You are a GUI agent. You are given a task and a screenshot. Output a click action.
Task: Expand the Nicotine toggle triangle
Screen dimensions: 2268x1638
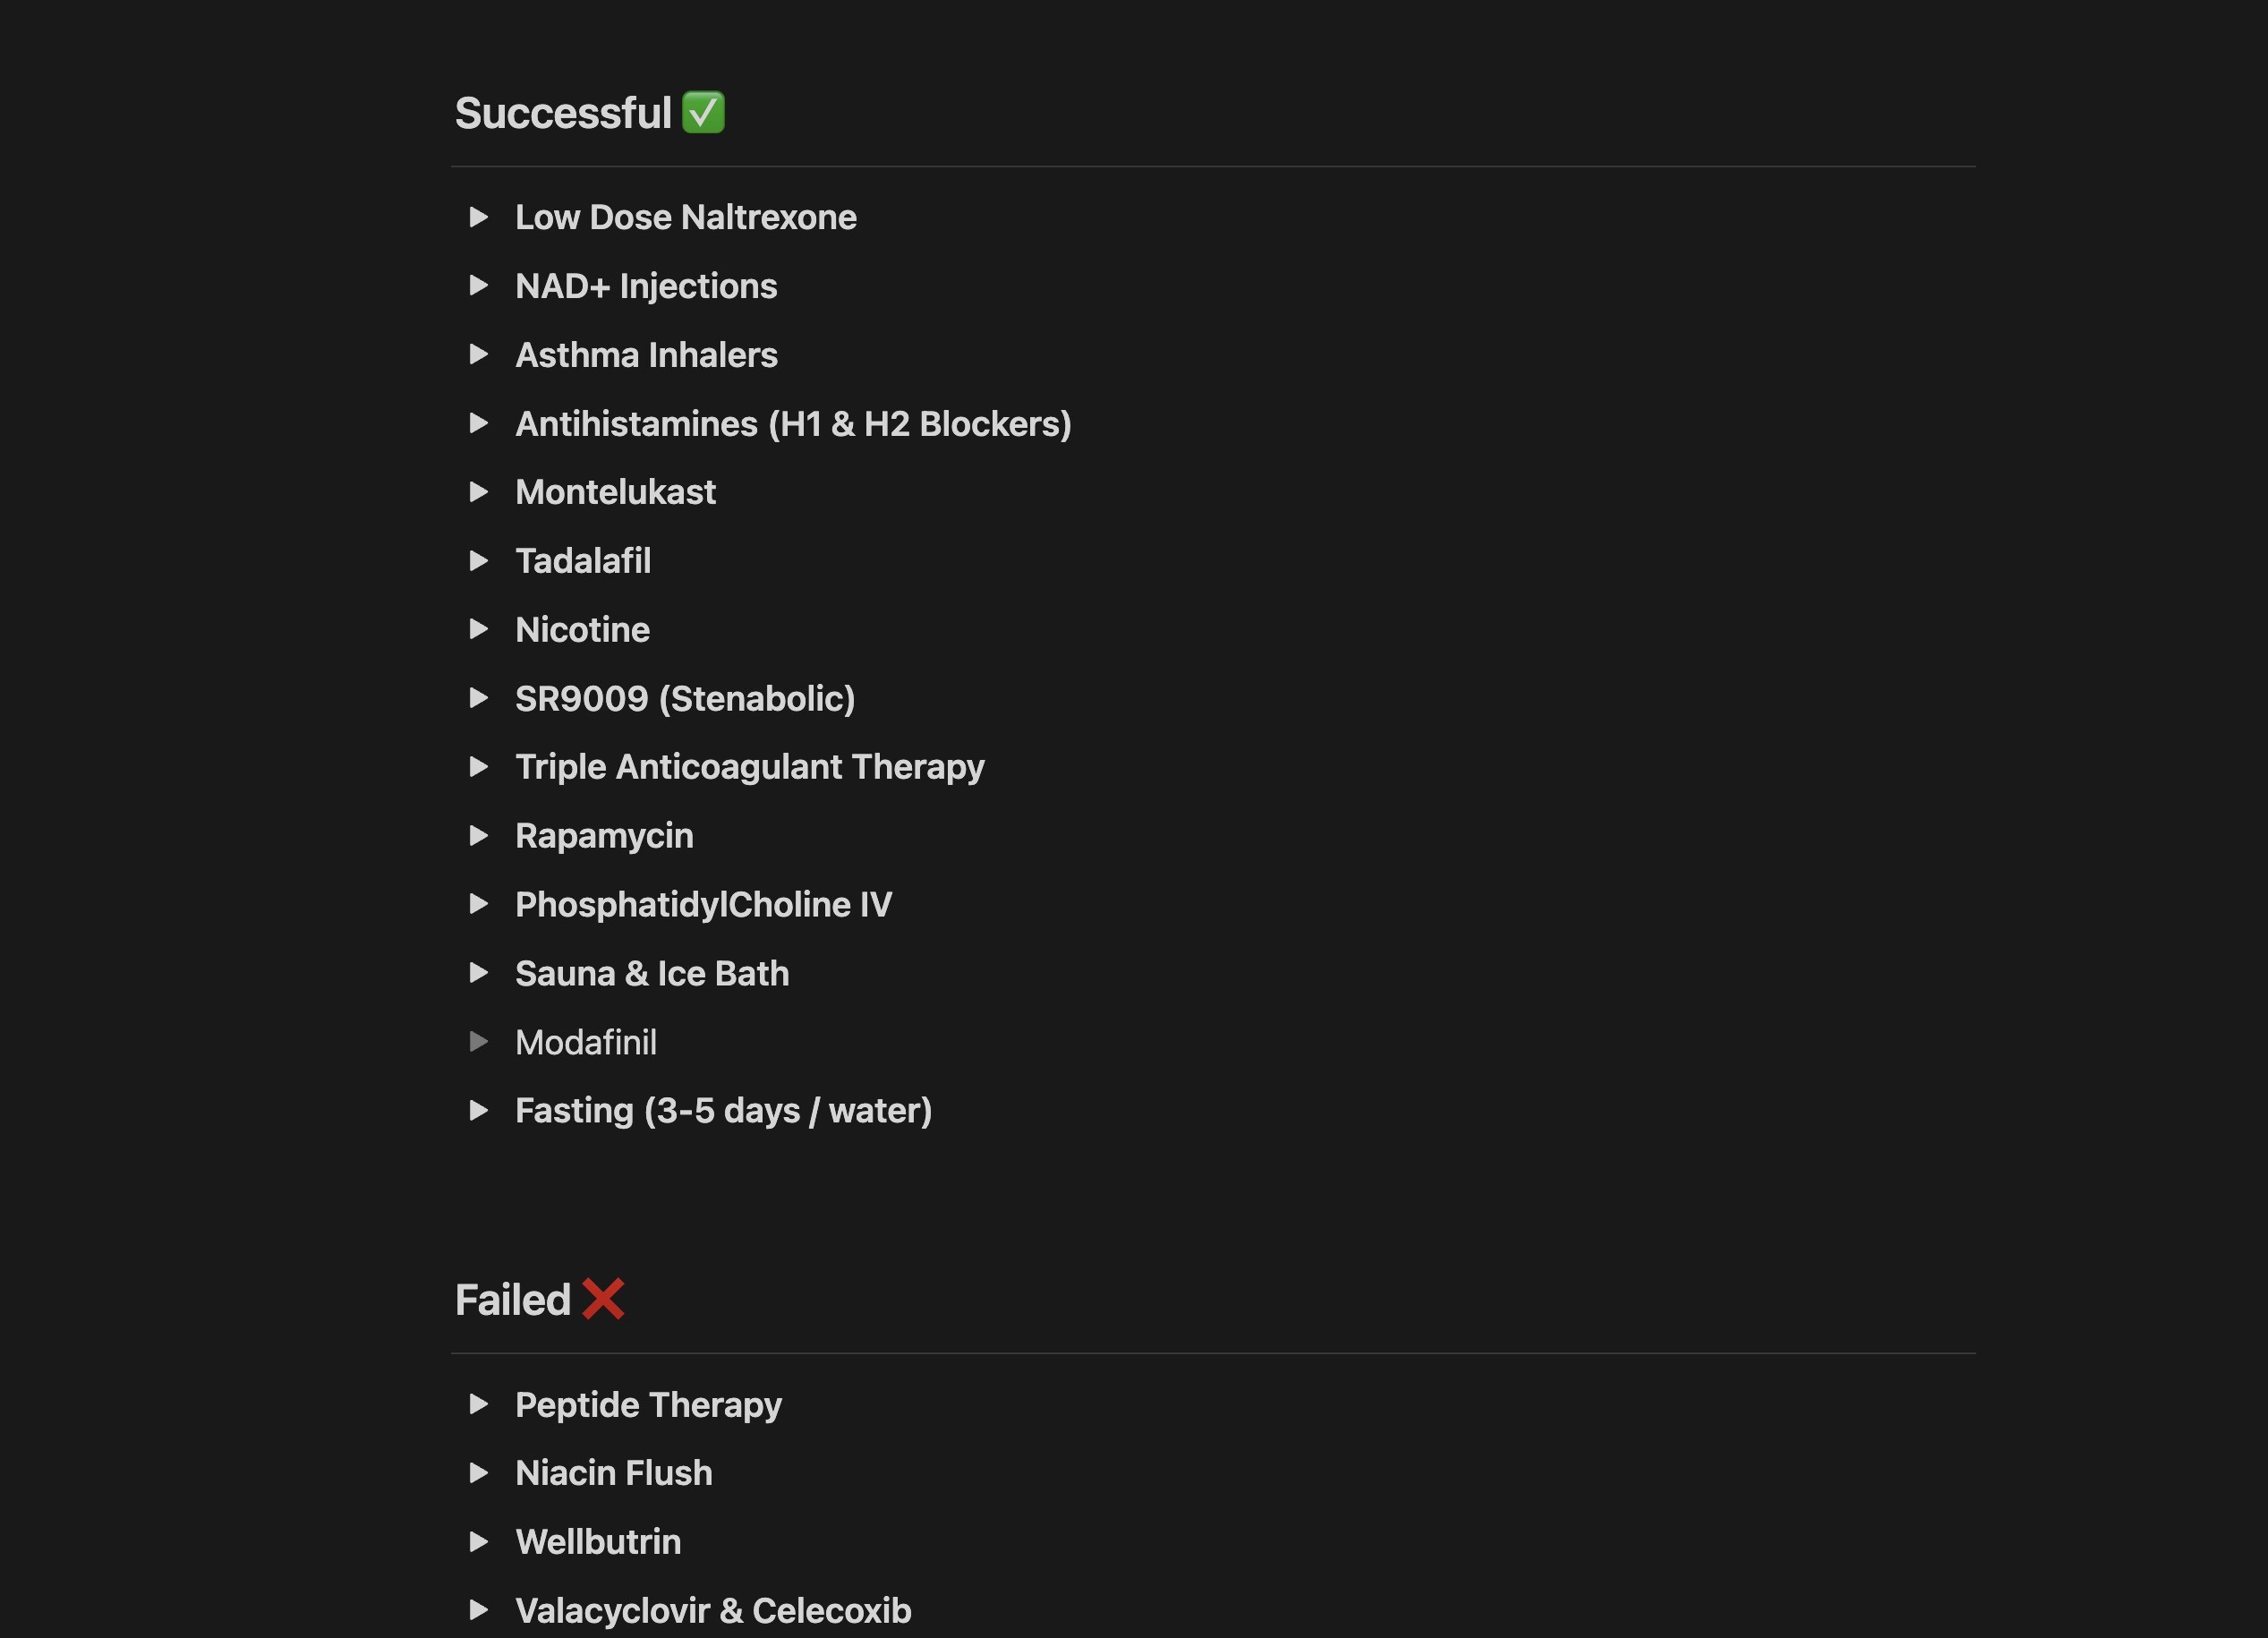(479, 629)
